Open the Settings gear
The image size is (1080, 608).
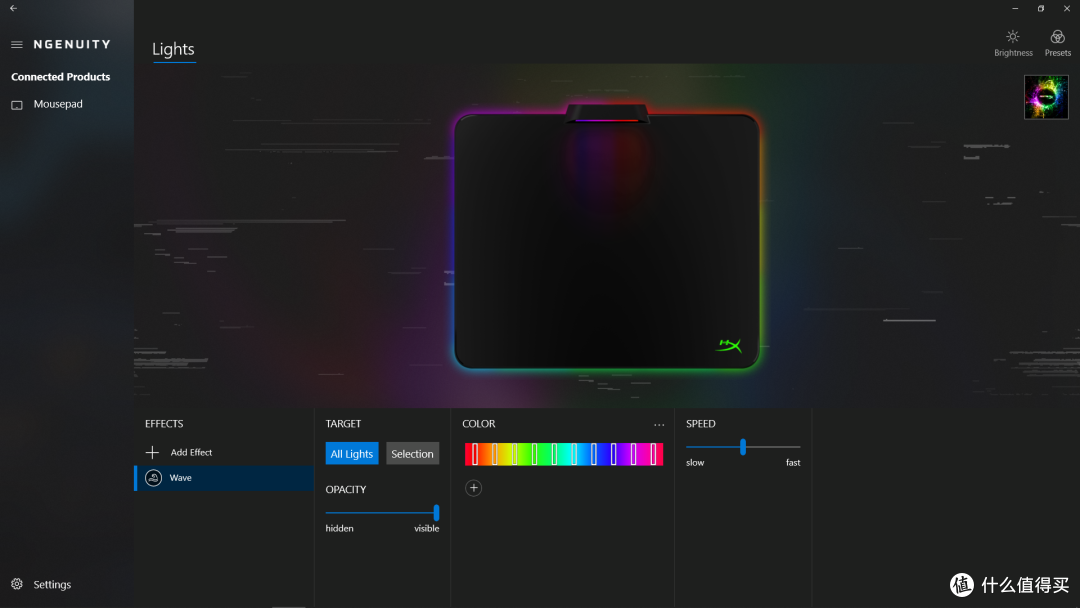pyautogui.click(x=17, y=584)
